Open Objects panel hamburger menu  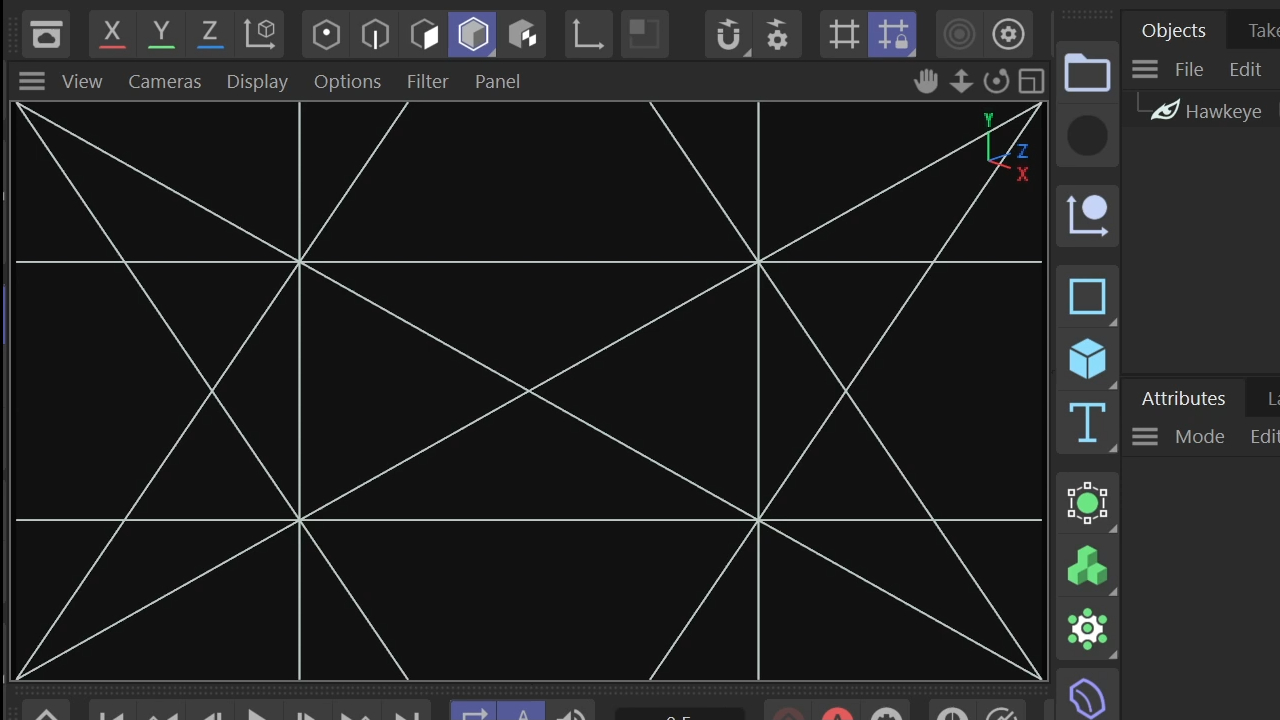(1145, 69)
